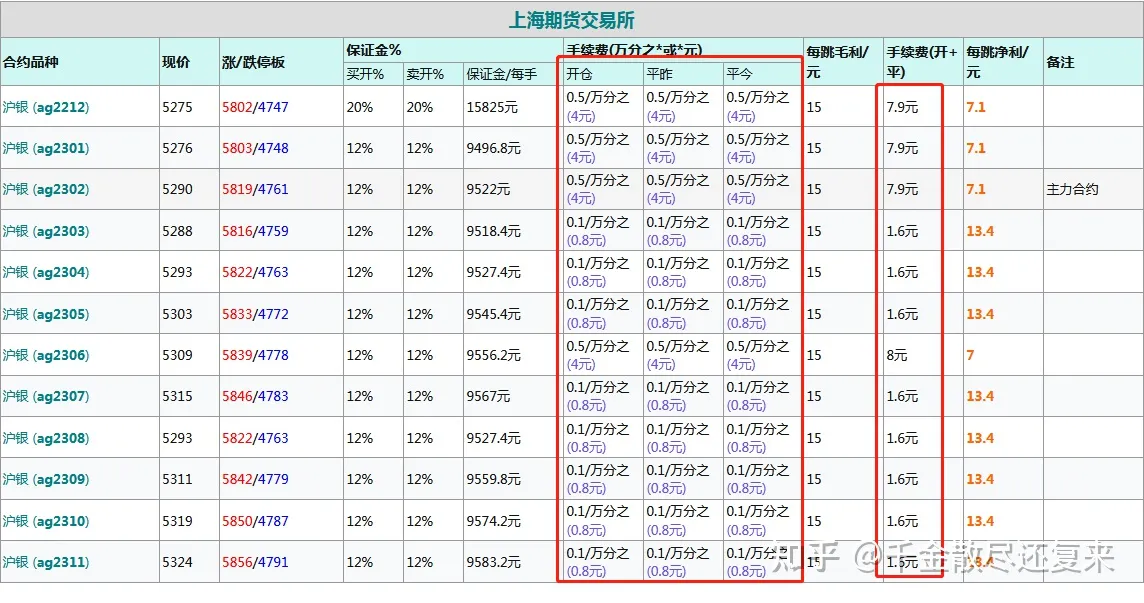Open the 沪银 (ag2311) contract link

click(45, 562)
